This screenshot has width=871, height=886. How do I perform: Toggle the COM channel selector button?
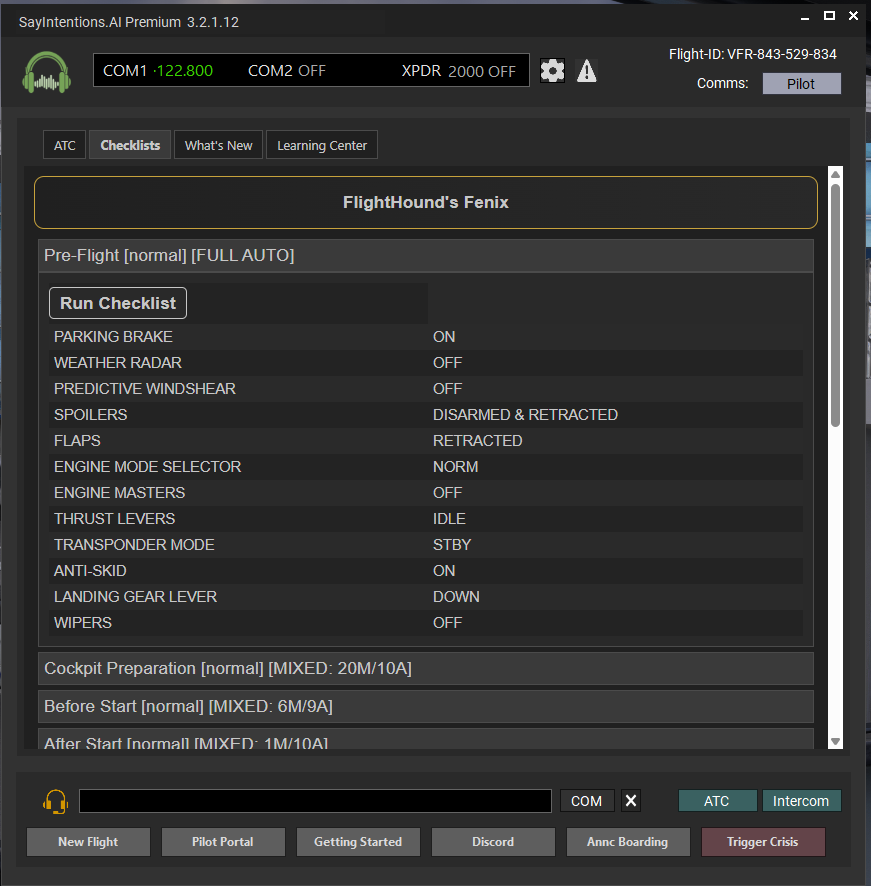[587, 801]
